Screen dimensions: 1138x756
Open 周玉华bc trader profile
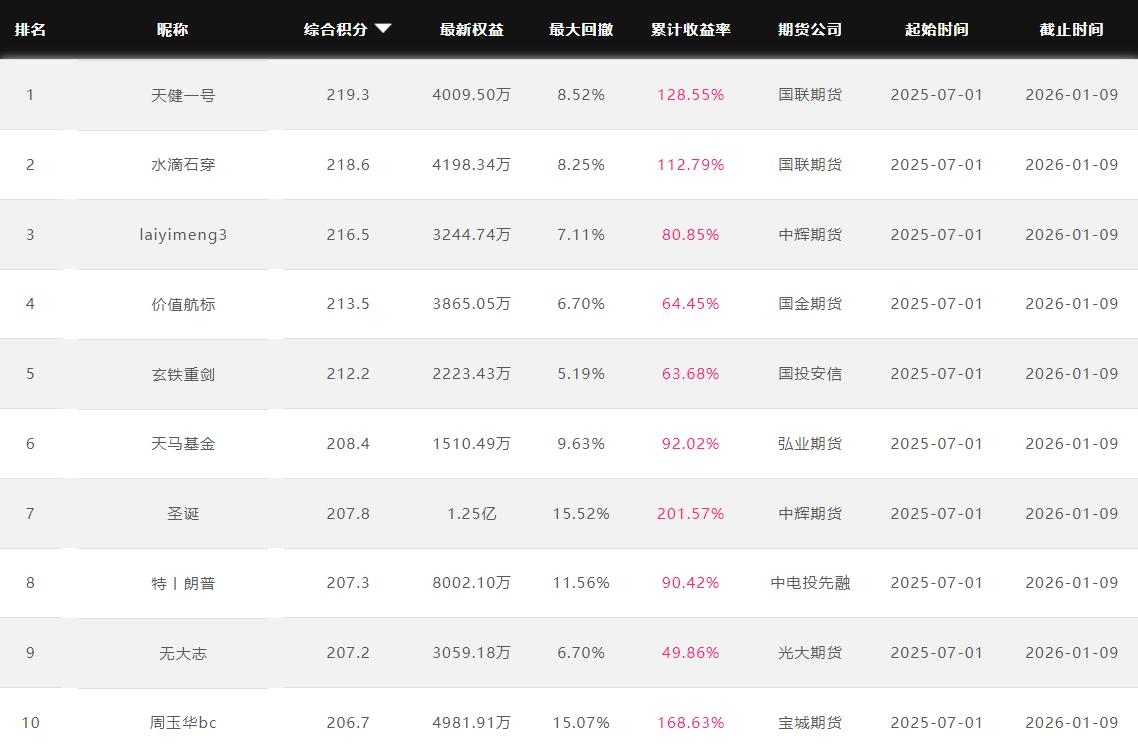point(183,722)
